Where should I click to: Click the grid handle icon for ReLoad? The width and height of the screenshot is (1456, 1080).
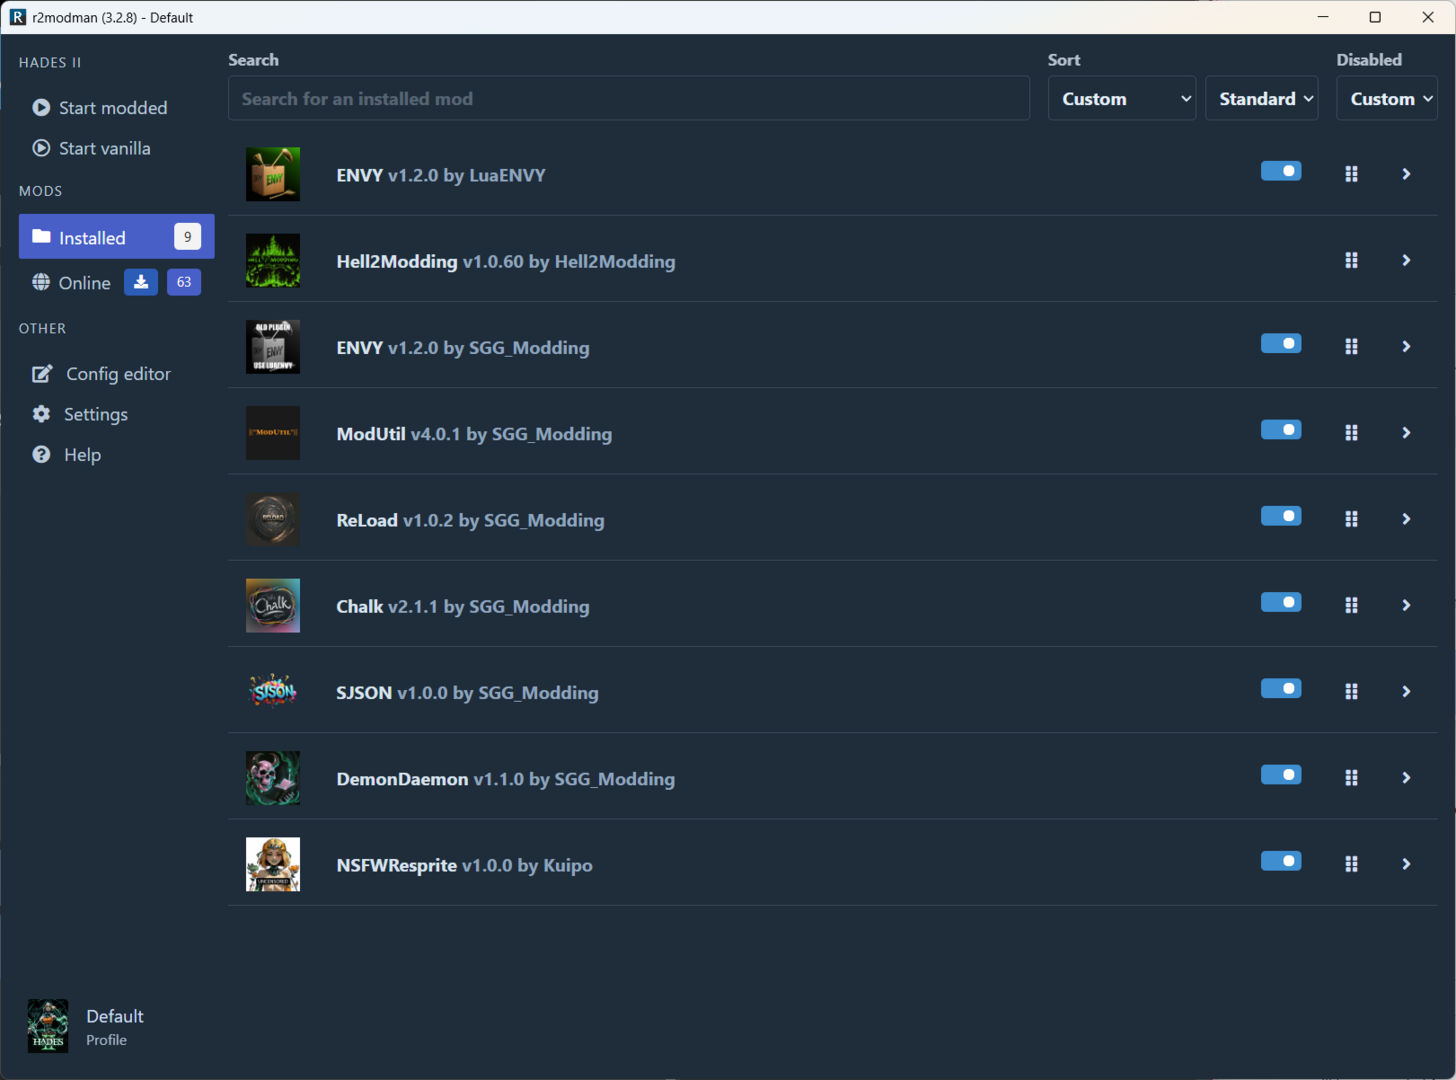pos(1351,519)
